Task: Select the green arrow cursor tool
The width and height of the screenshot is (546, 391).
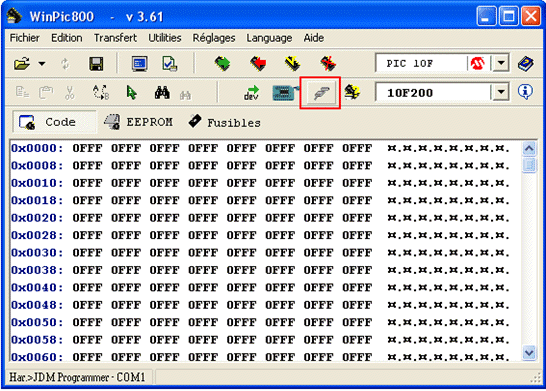Action: [x=131, y=93]
